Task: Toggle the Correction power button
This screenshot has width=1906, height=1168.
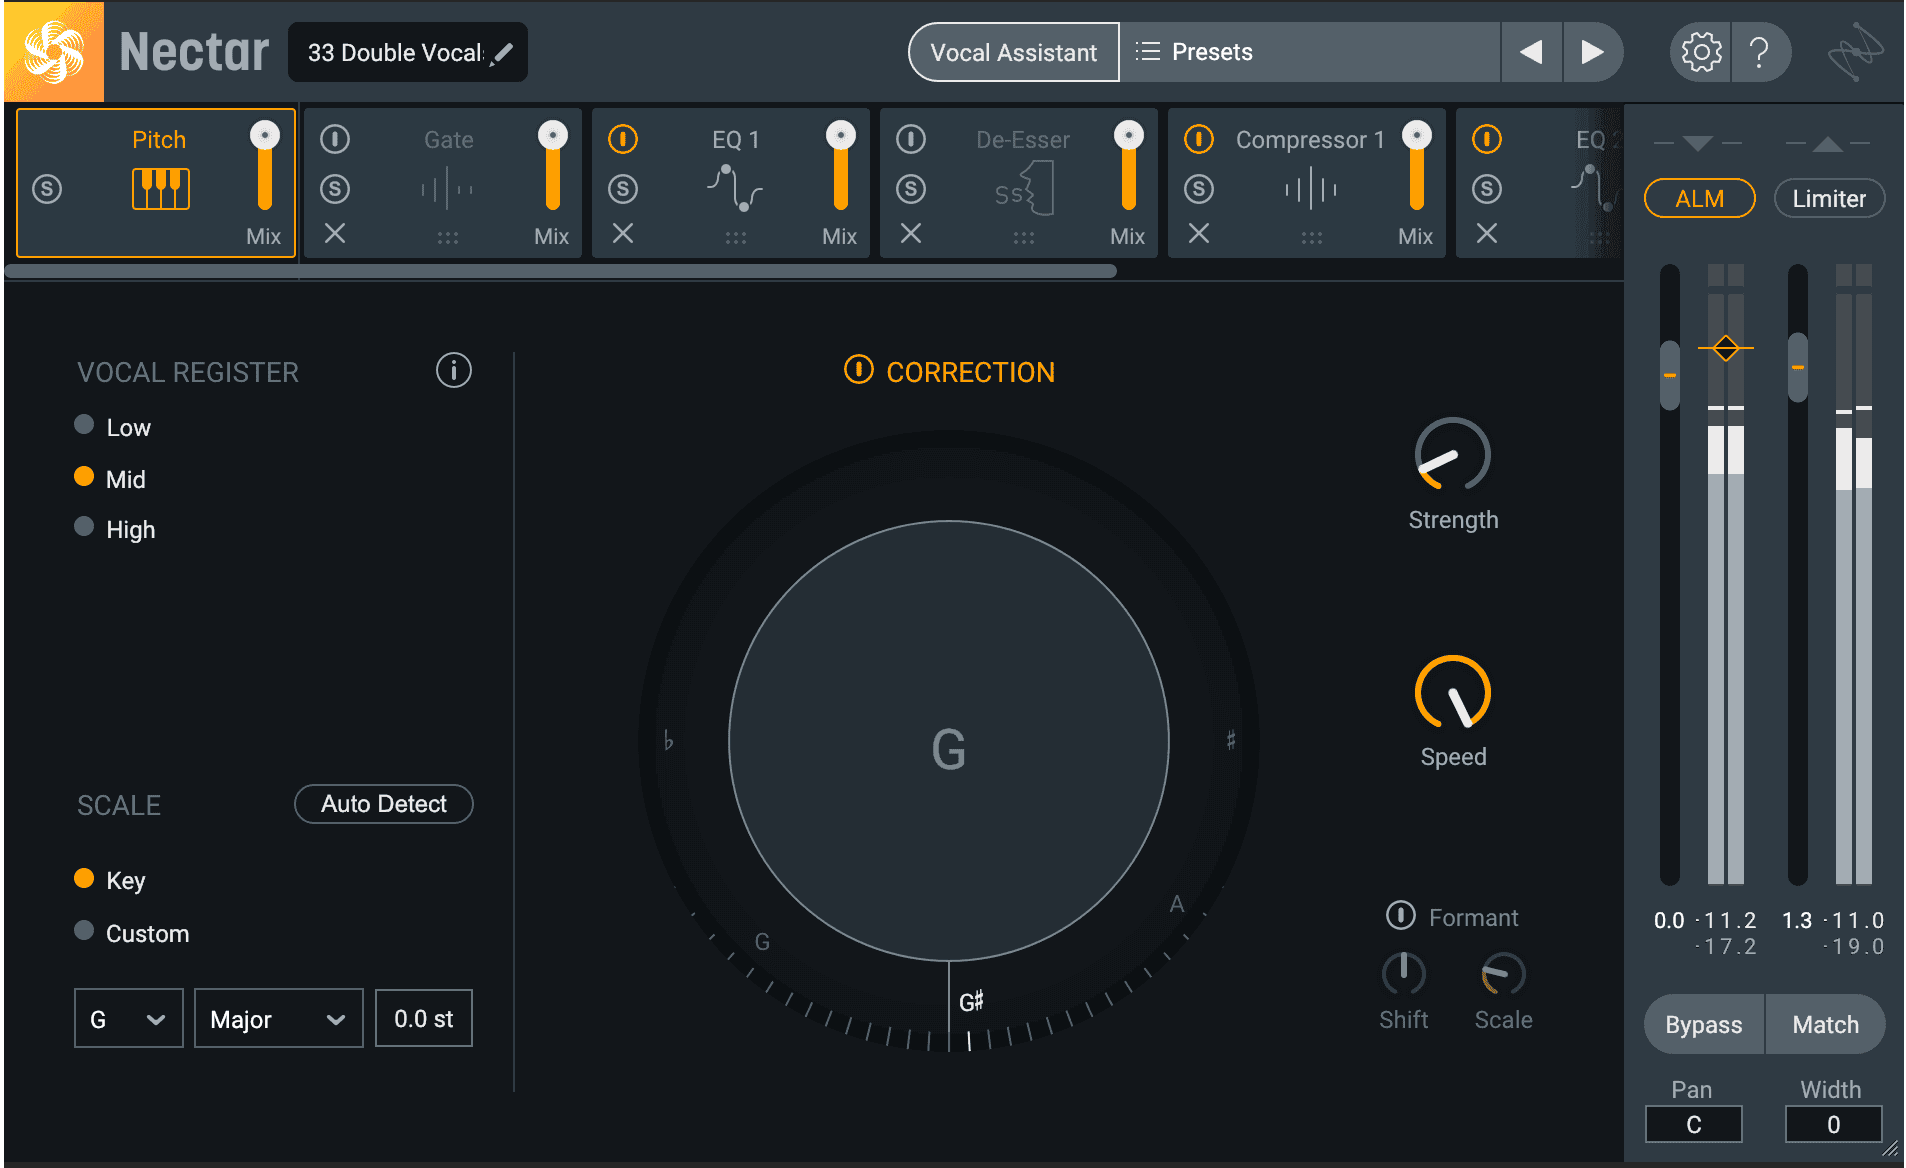Action: point(858,370)
